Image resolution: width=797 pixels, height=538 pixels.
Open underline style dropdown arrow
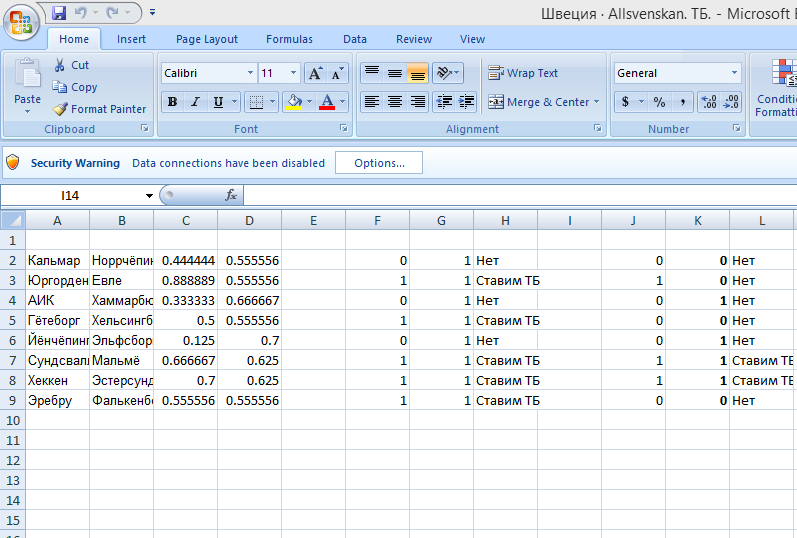(x=235, y=102)
